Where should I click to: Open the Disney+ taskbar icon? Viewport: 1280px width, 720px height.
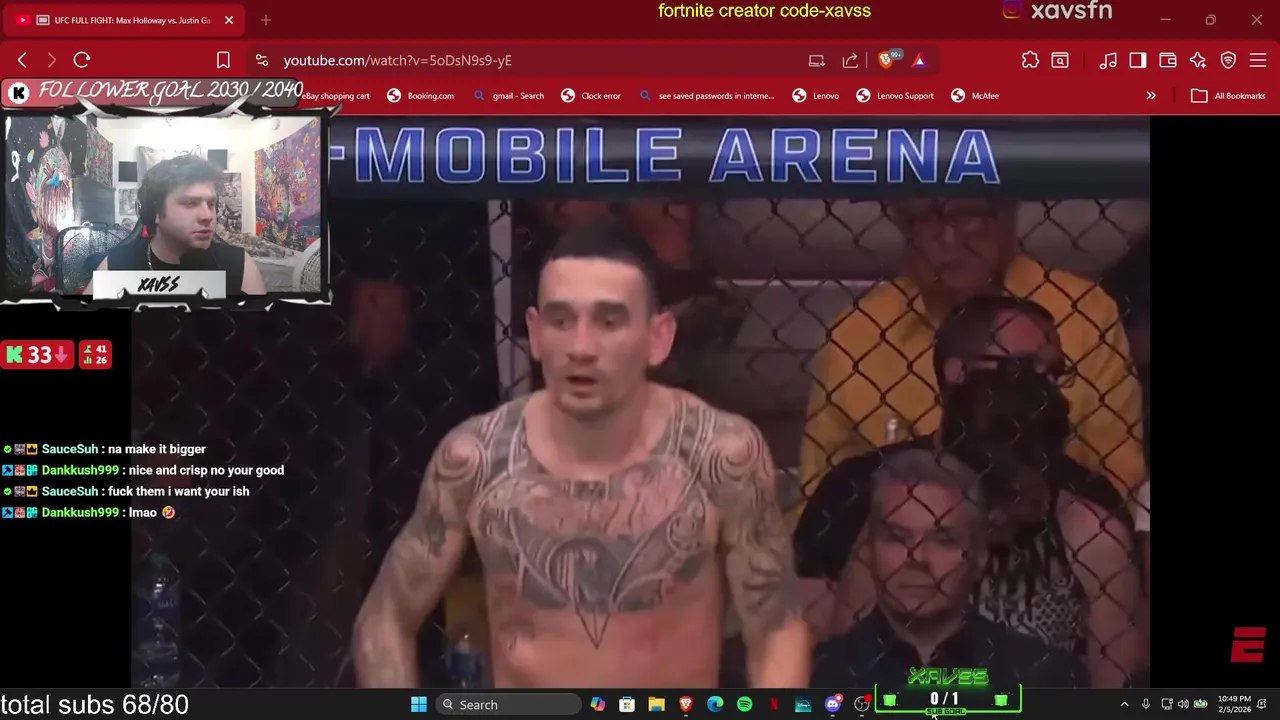pyautogui.click(x=803, y=705)
